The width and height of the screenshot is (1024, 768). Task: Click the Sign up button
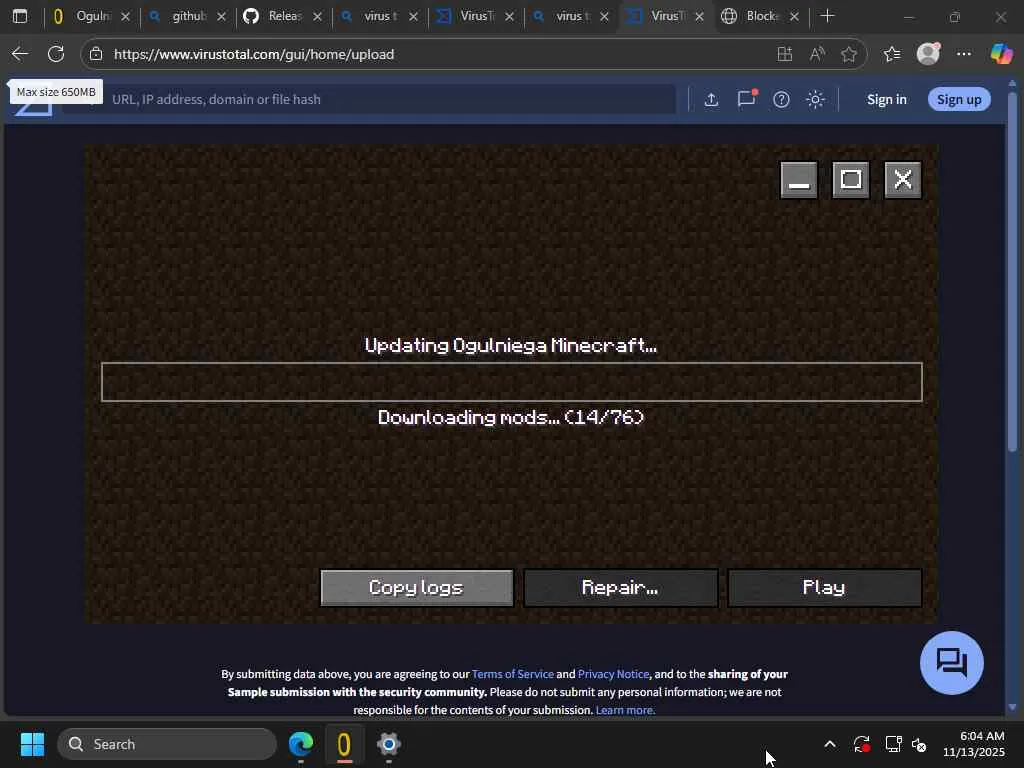tap(959, 99)
